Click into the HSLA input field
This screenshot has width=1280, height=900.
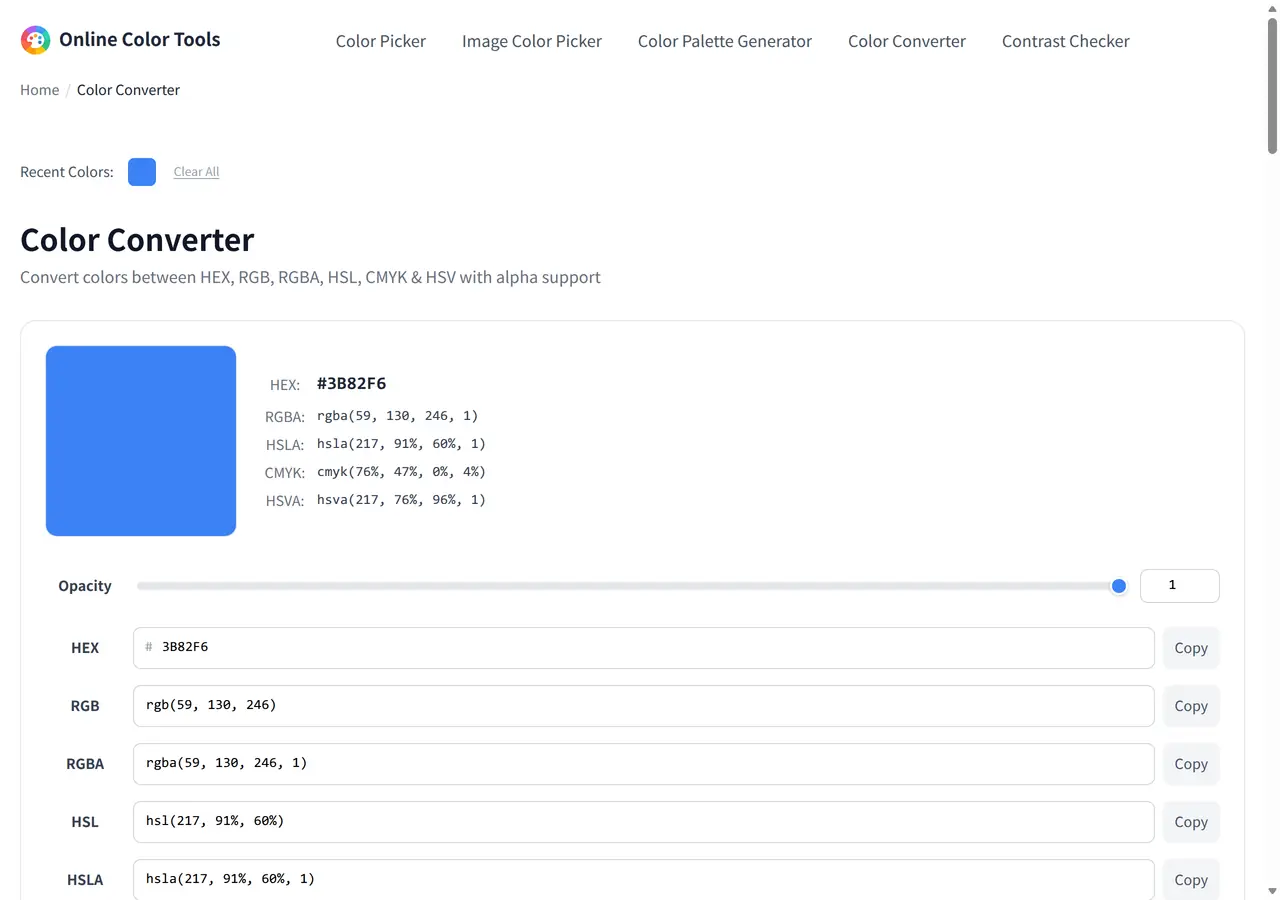tap(644, 880)
